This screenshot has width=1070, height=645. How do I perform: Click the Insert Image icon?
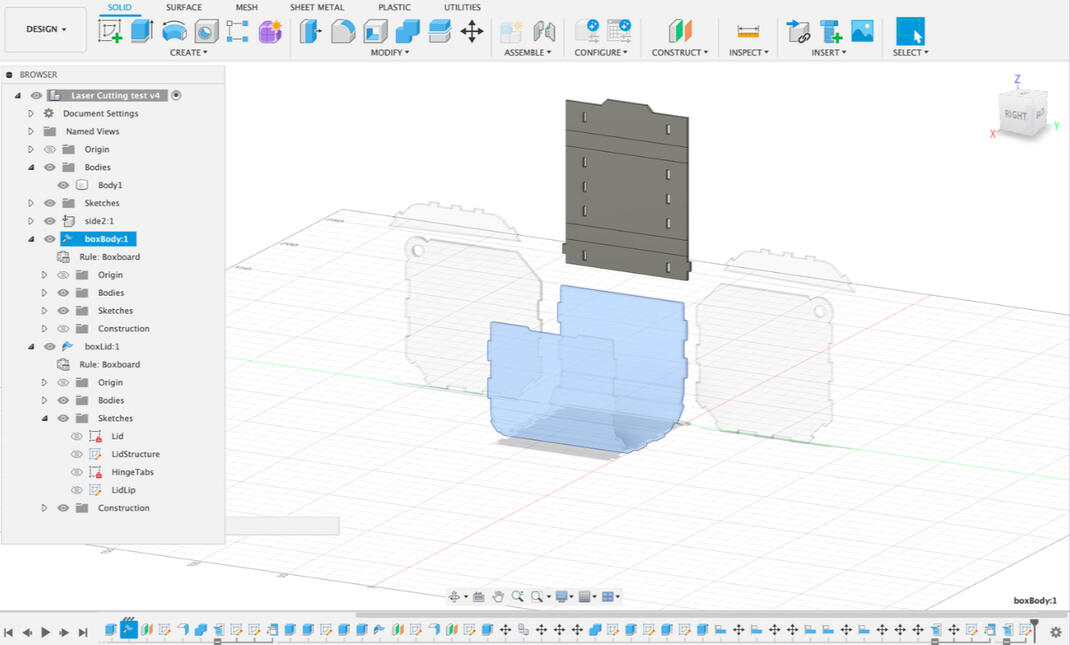coord(862,31)
